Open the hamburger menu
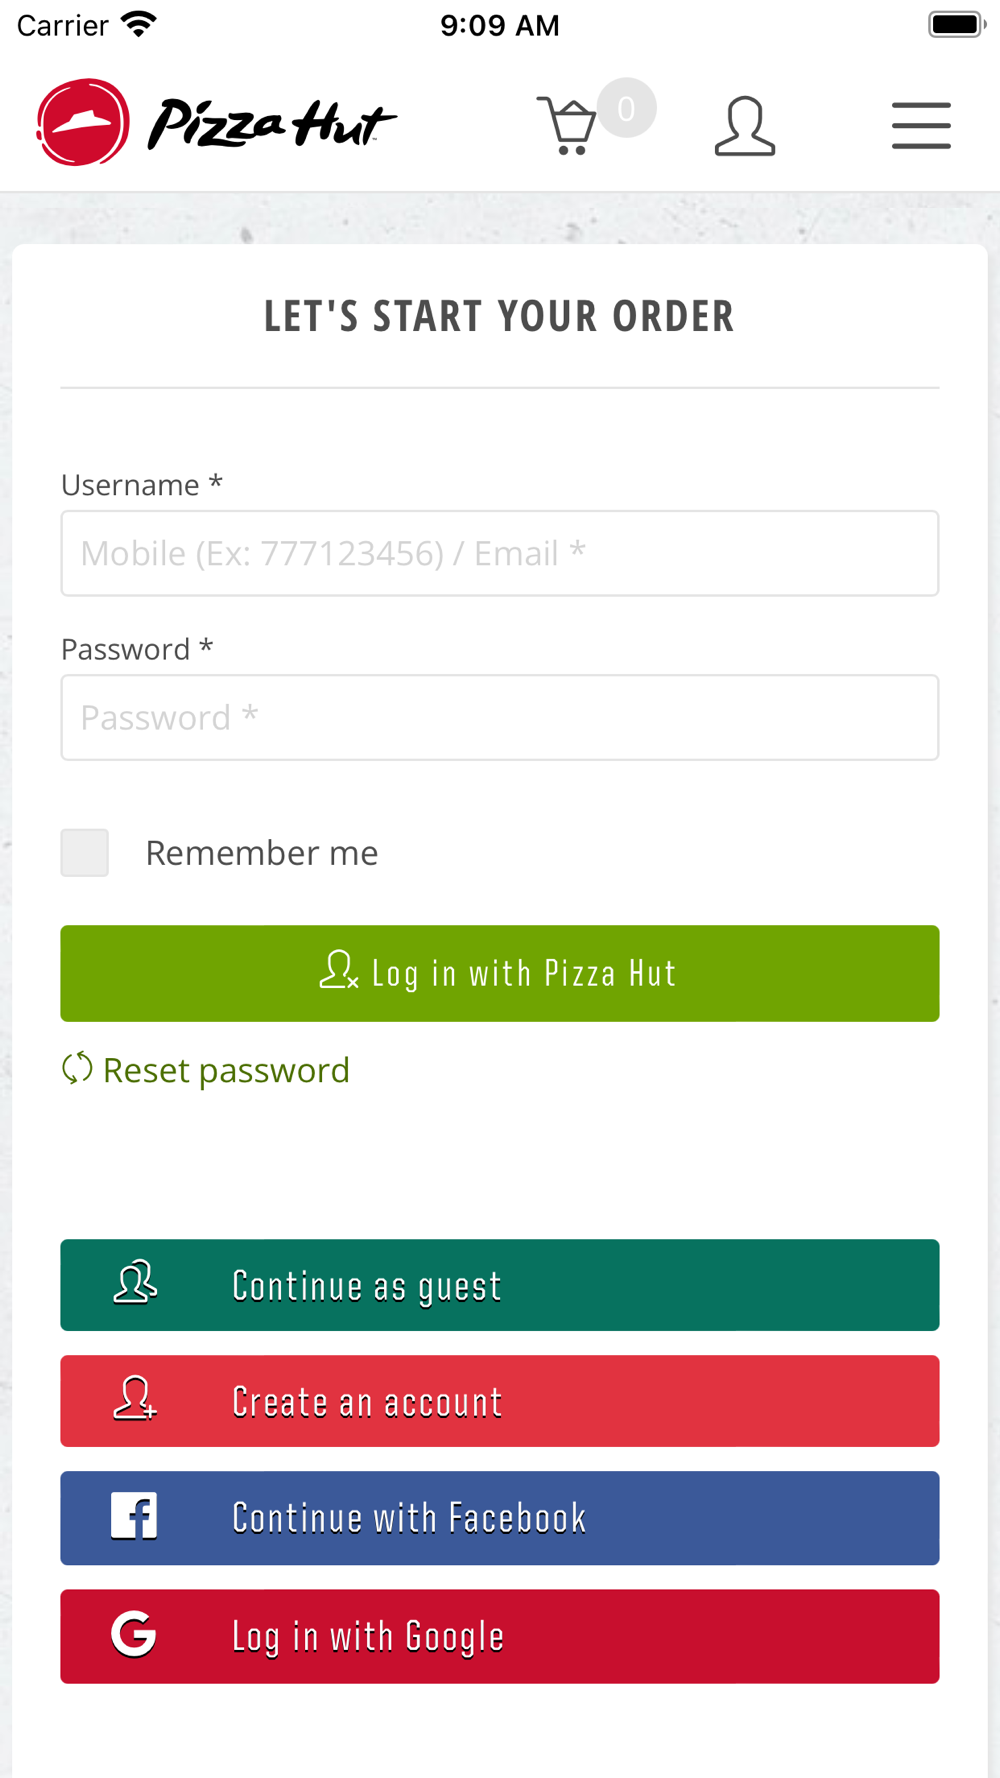This screenshot has width=1000, height=1778. click(x=921, y=126)
